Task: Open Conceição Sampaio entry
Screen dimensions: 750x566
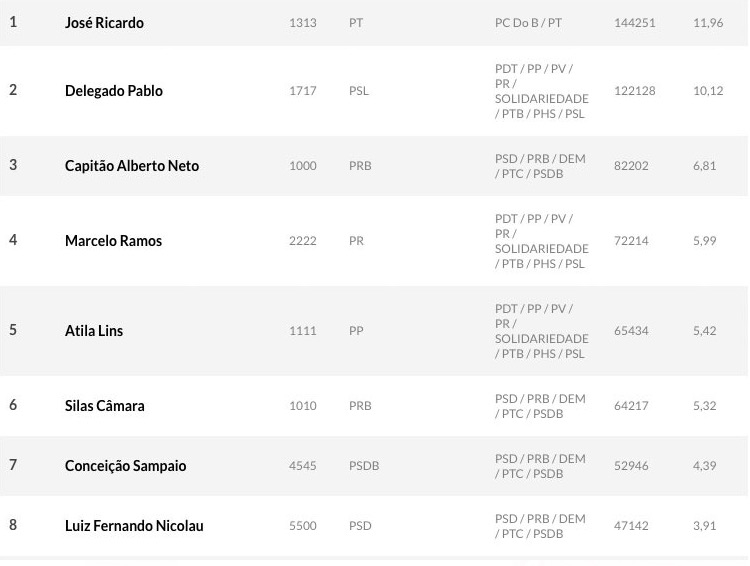Action: pyautogui.click(x=125, y=466)
